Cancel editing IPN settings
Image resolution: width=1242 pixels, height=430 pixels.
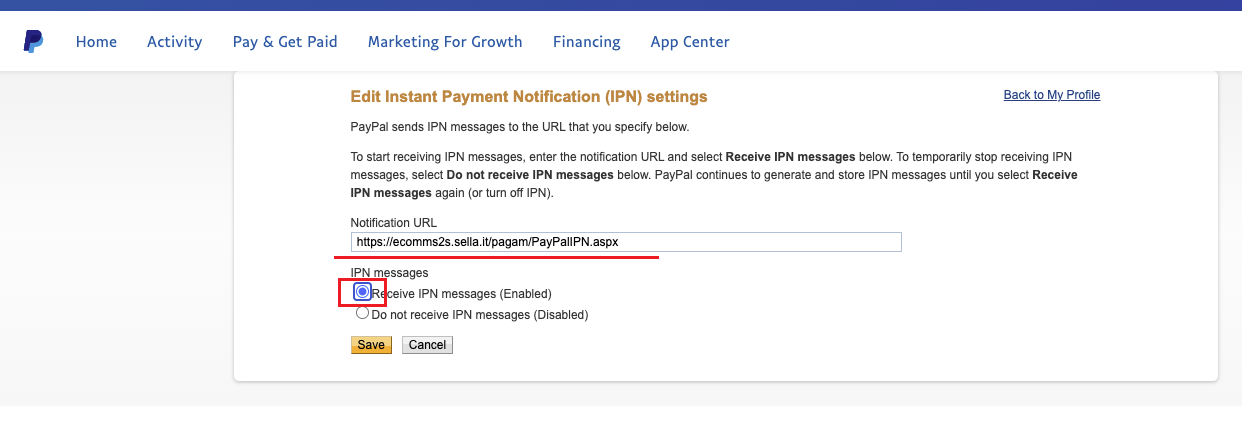(427, 345)
